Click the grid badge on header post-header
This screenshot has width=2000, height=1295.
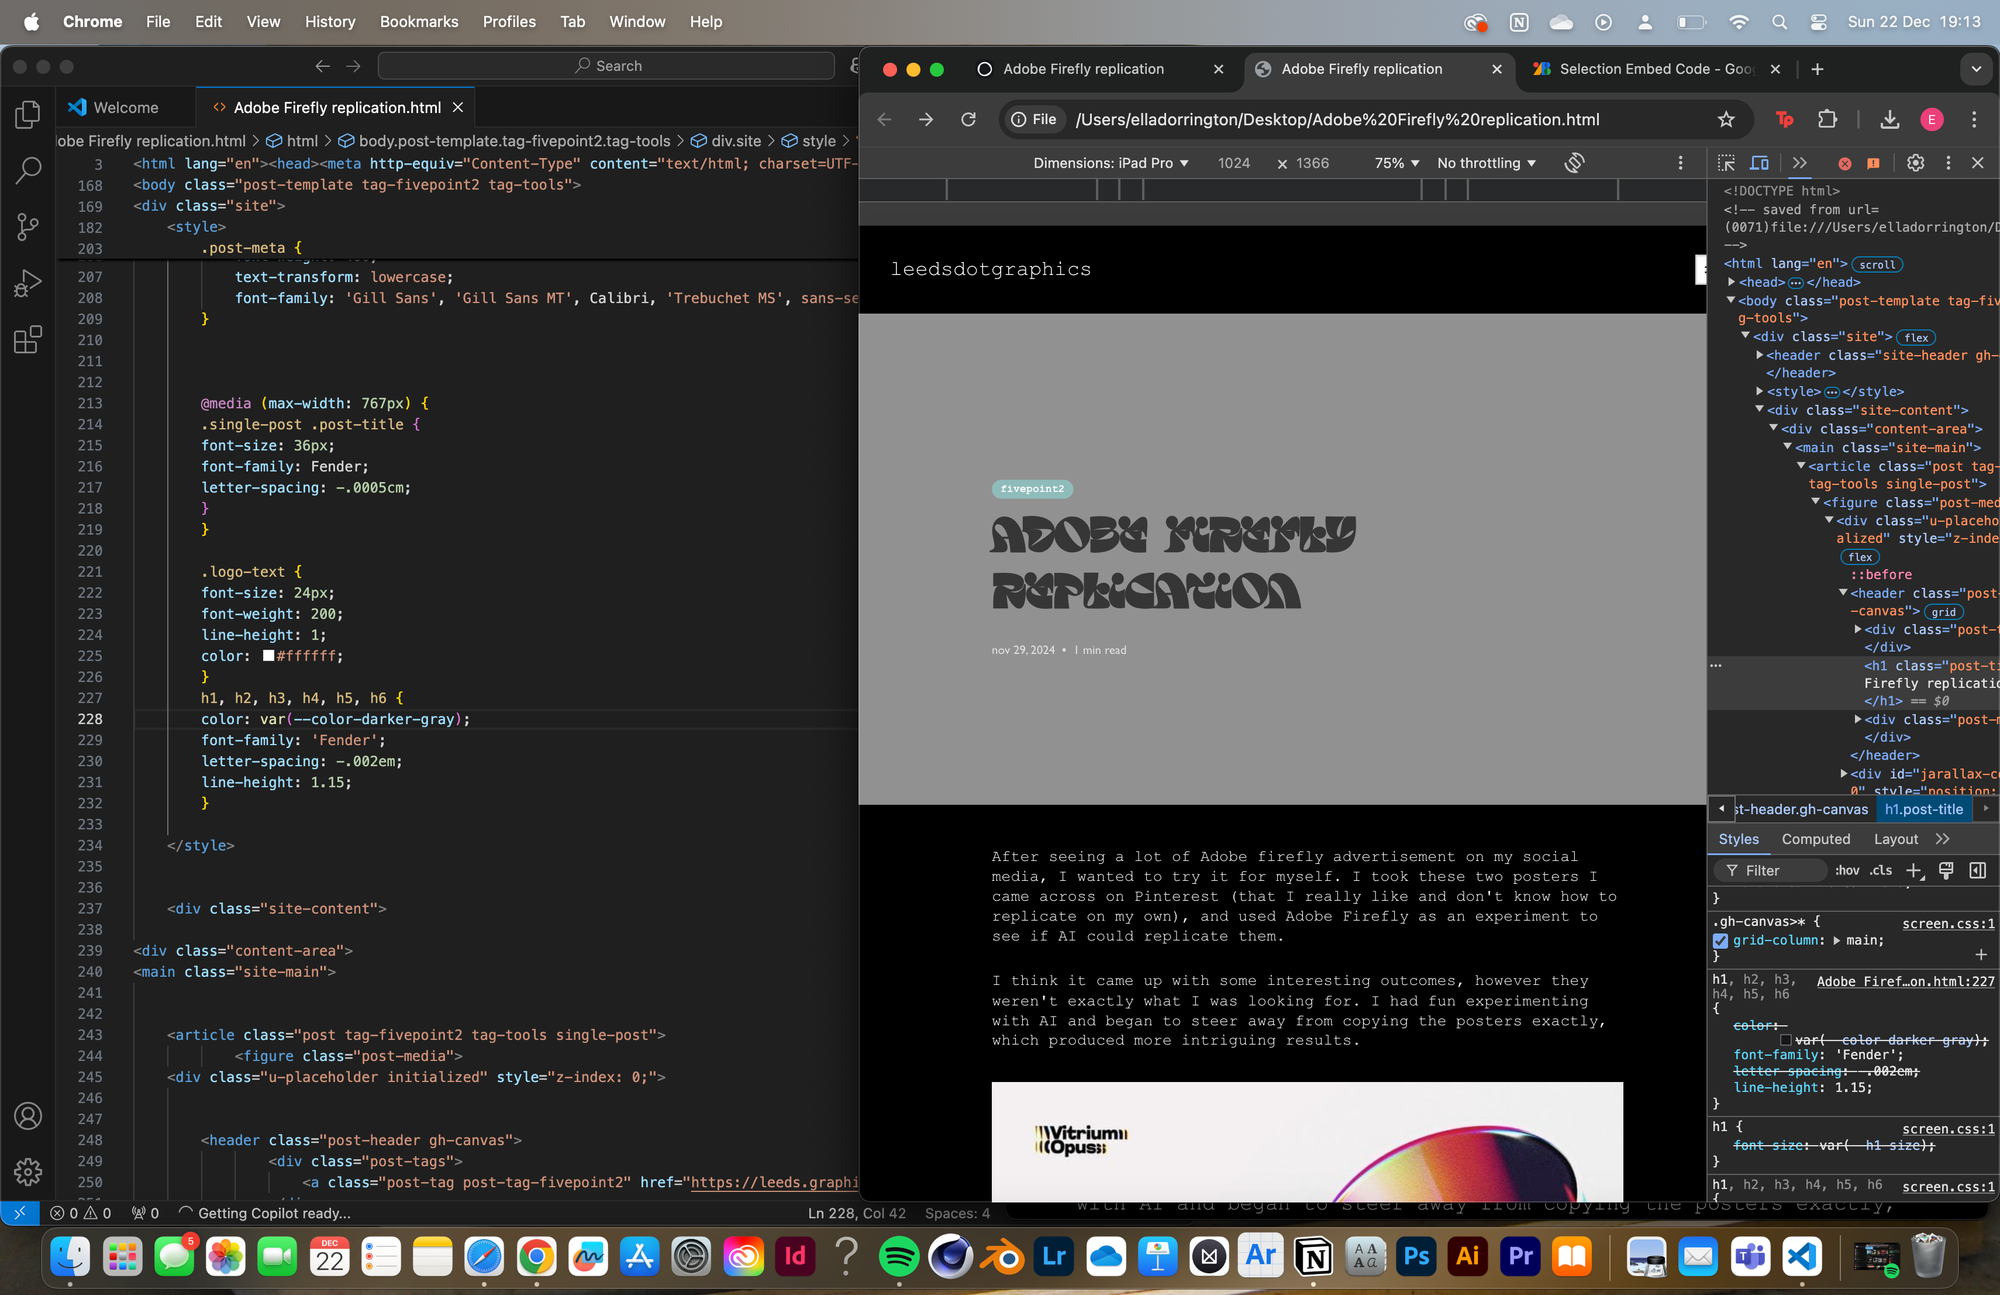click(x=1943, y=612)
